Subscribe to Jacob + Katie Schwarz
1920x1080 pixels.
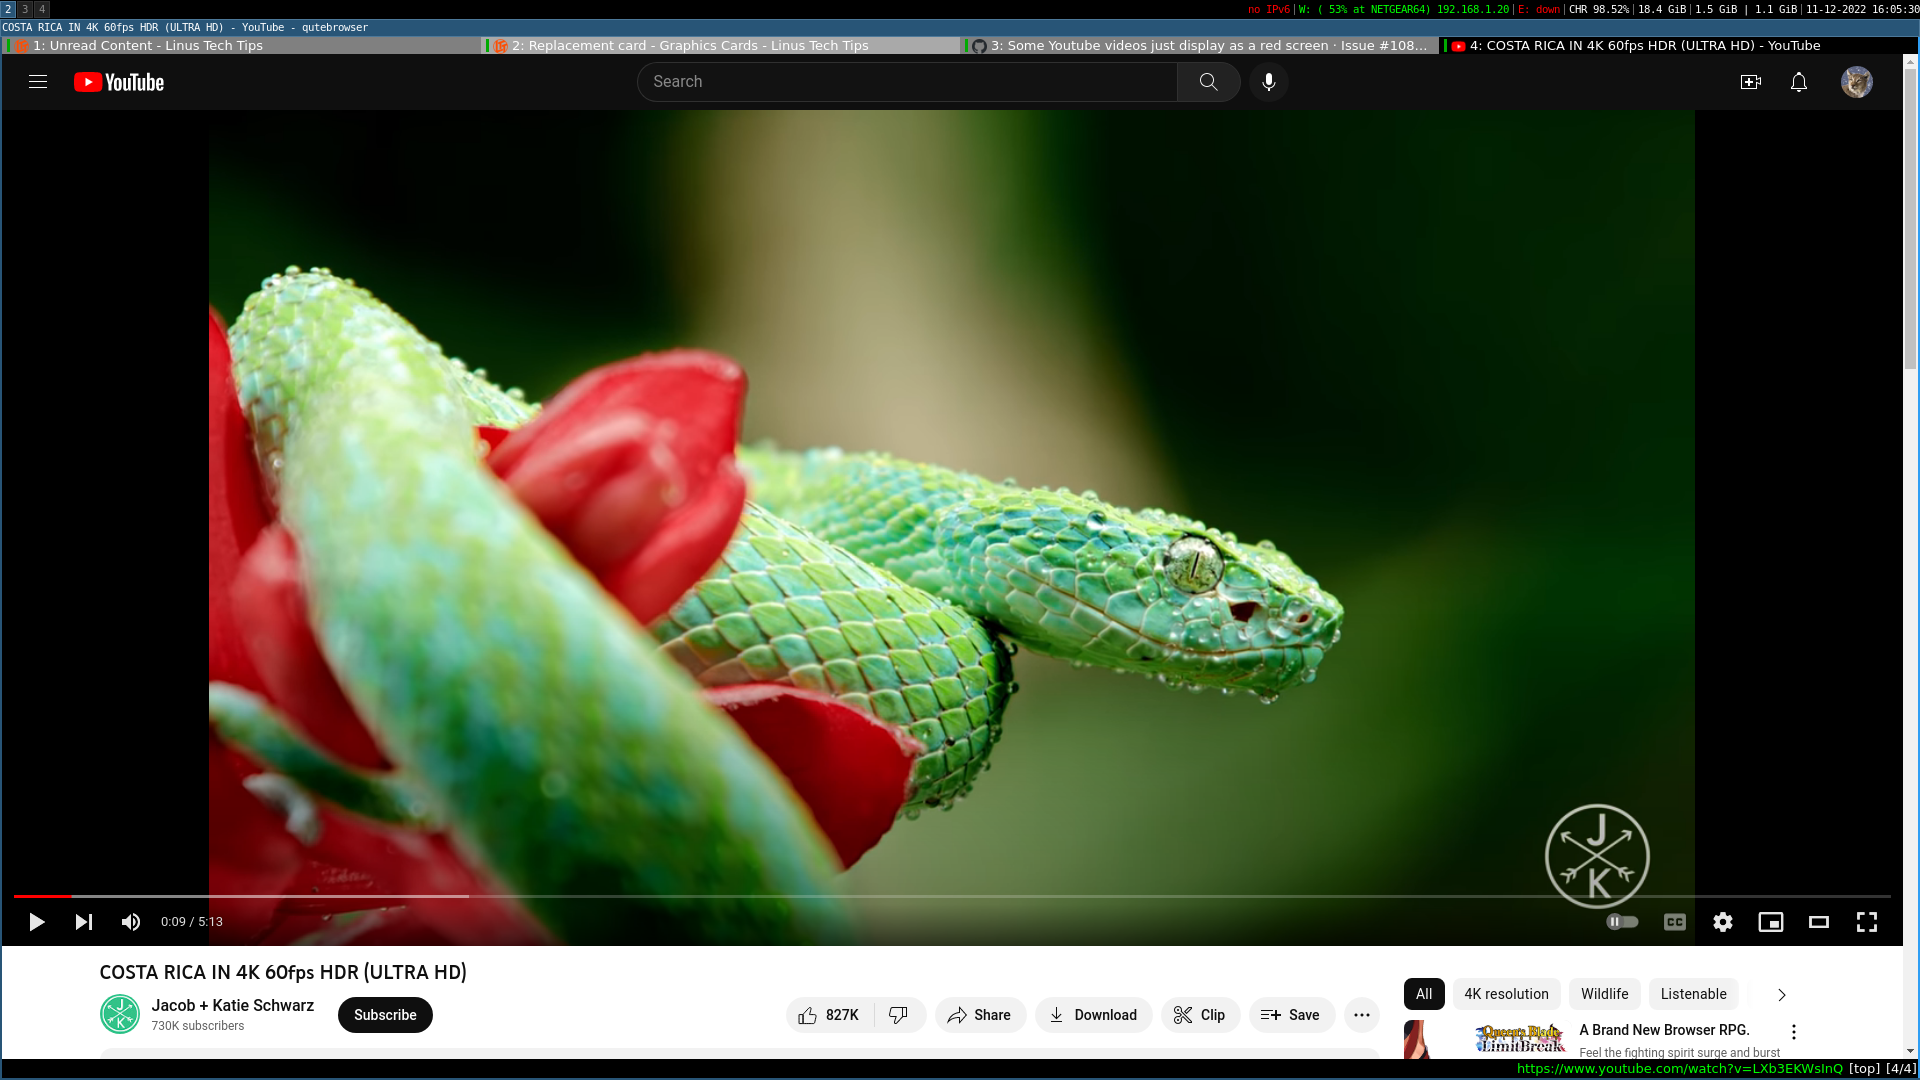tap(385, 1015)
